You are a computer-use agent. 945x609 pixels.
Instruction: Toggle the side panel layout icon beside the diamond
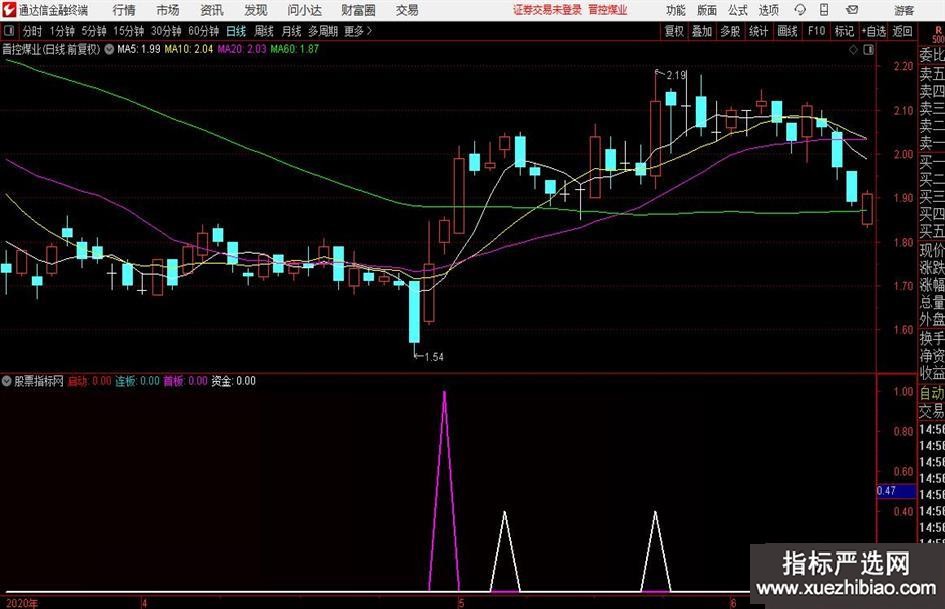tap(868, 50)
